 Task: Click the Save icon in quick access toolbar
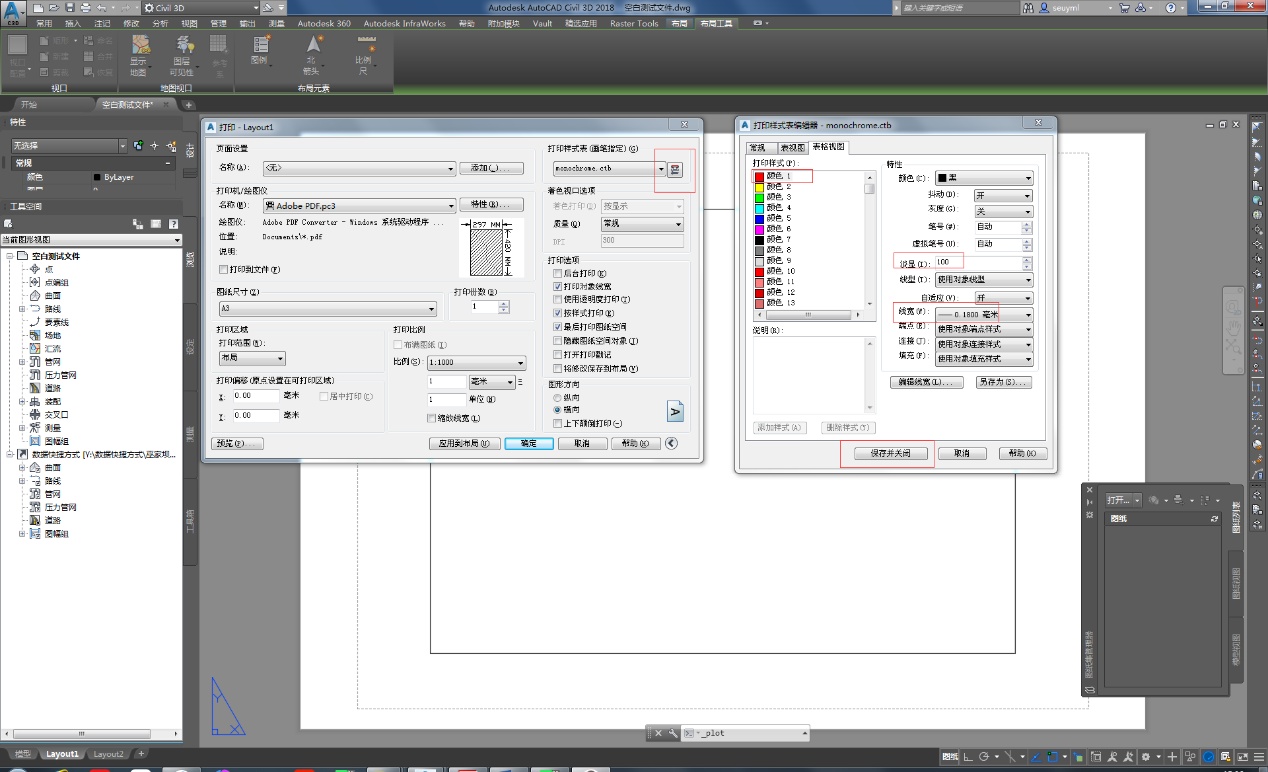click(72, 7)
